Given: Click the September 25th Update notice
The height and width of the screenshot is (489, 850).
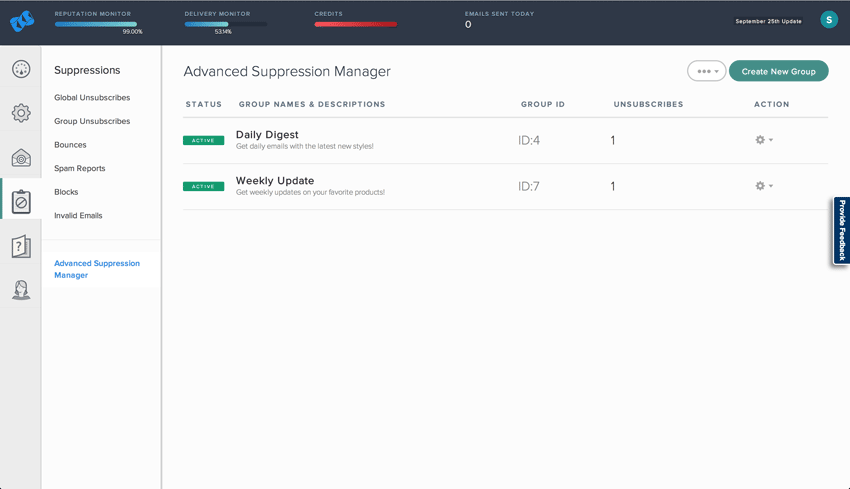Looking at the screenshot, I should [768, 21].
